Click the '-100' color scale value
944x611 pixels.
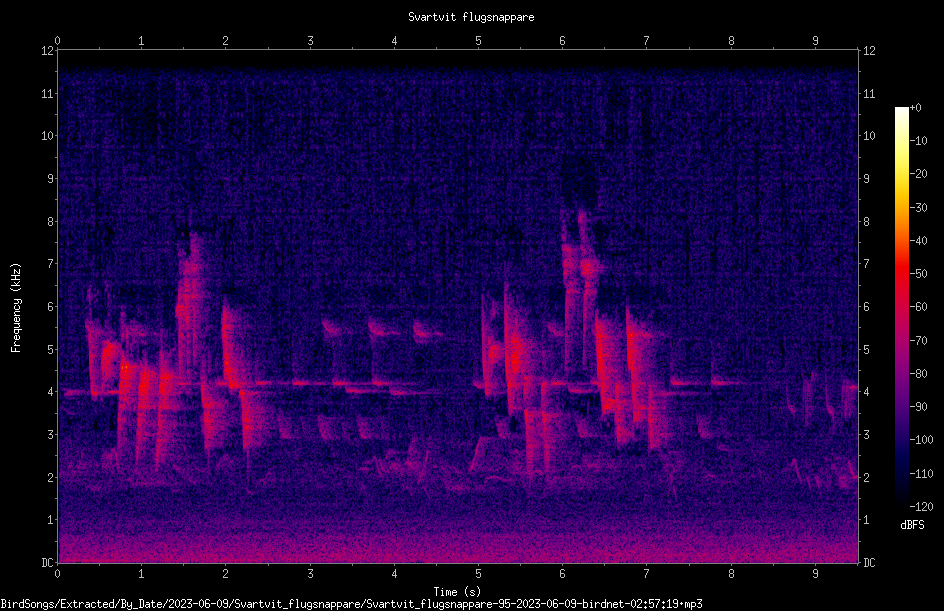pos(921,440)
